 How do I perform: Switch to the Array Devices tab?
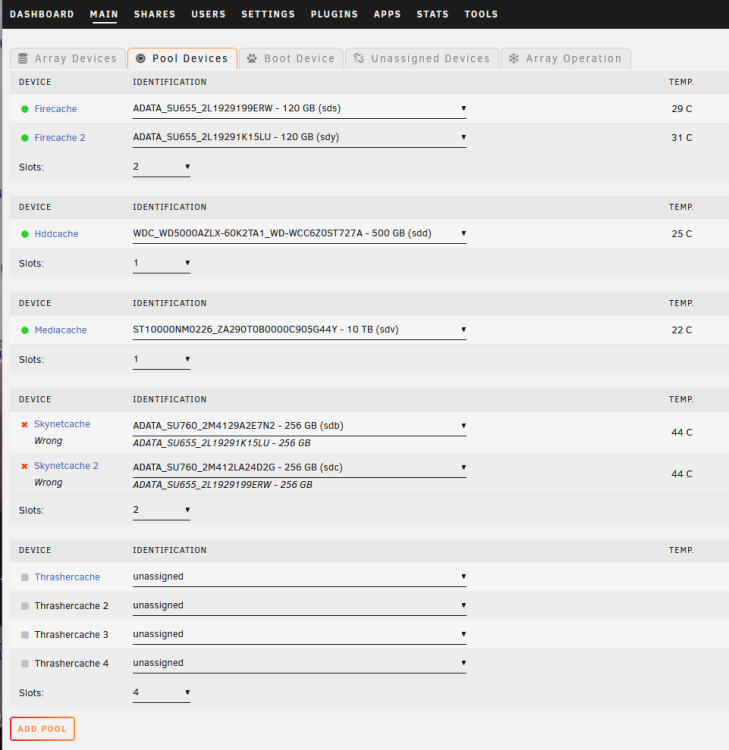click(68, 58)
